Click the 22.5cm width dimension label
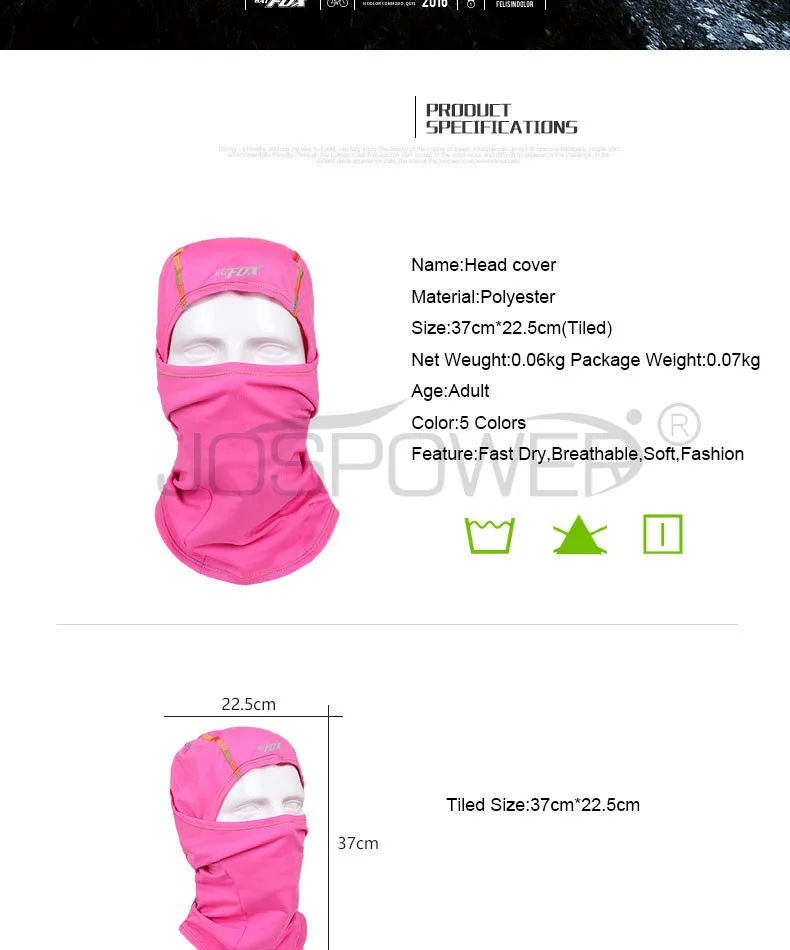 248,704
